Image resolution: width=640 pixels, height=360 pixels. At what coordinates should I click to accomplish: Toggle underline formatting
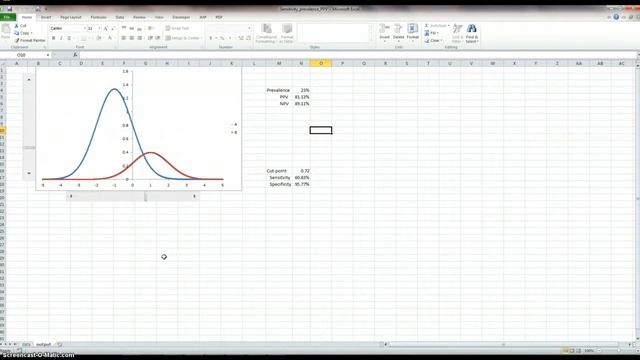click(x=69, y=38)
